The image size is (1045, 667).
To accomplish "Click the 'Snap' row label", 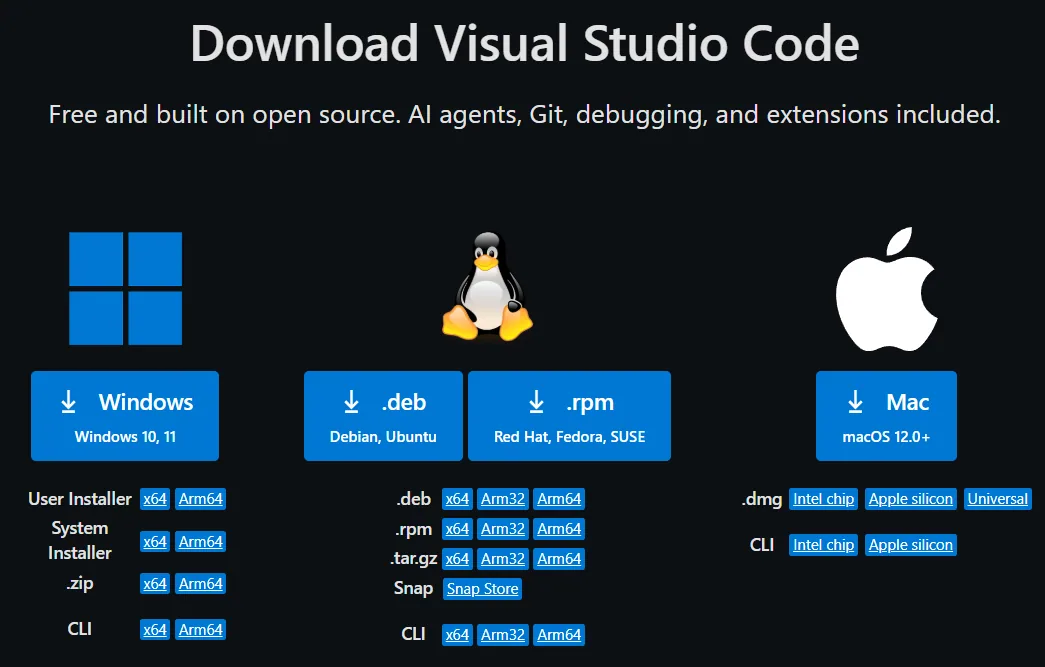I will click(x=413, y=589).
